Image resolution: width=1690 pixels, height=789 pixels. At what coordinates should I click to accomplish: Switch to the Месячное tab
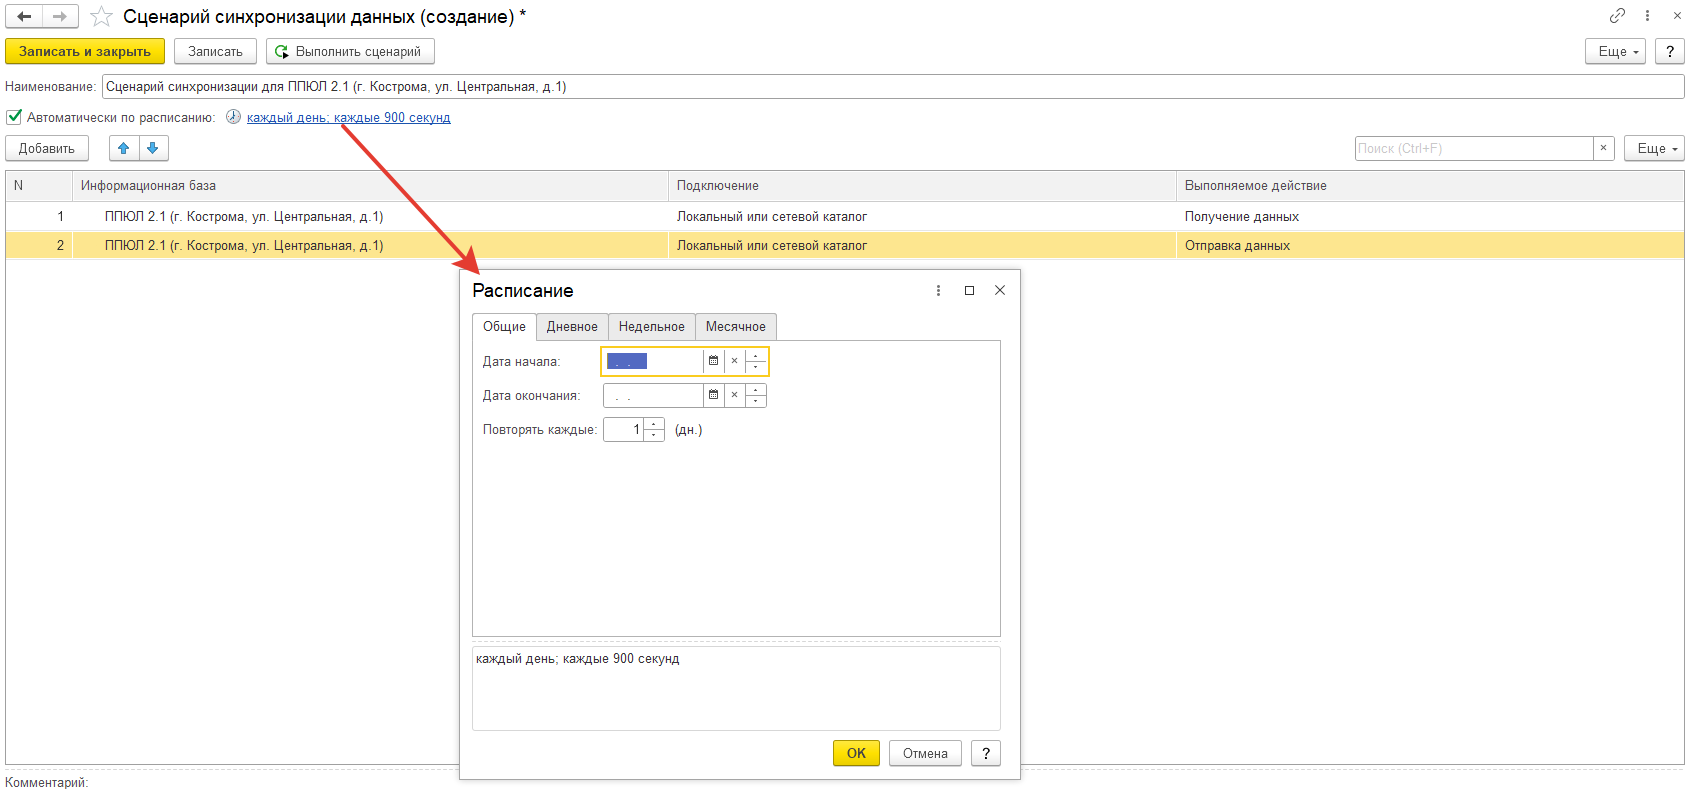click(736, 326)
